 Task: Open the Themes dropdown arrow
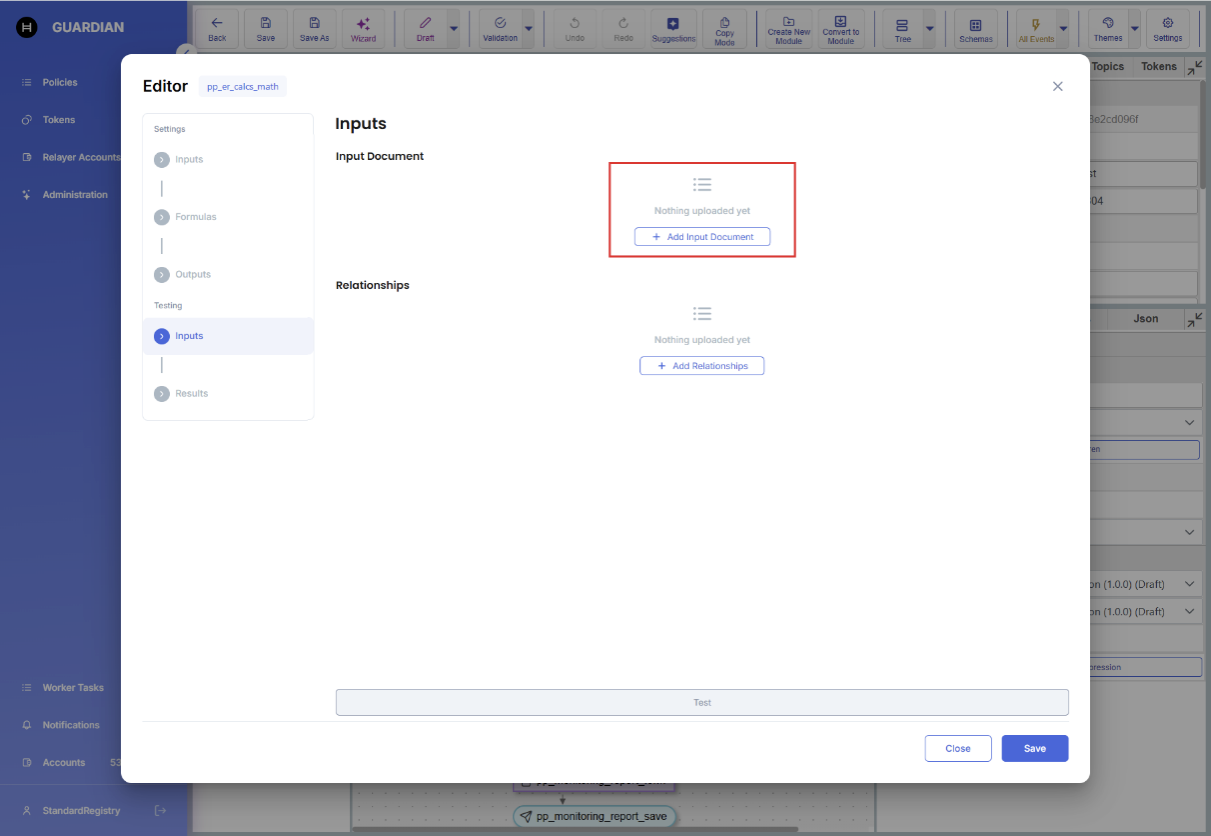[x=1134, y=29]
